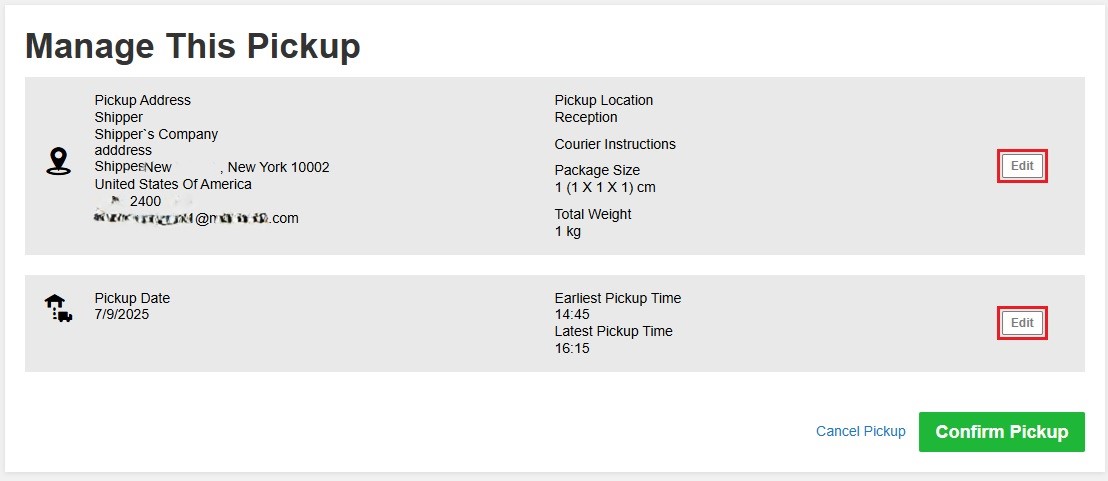The height and width of the screenshot is (481, 1108).
Task: Click the 16:15 latest pickup time
Action: click(x=572, y=348)
